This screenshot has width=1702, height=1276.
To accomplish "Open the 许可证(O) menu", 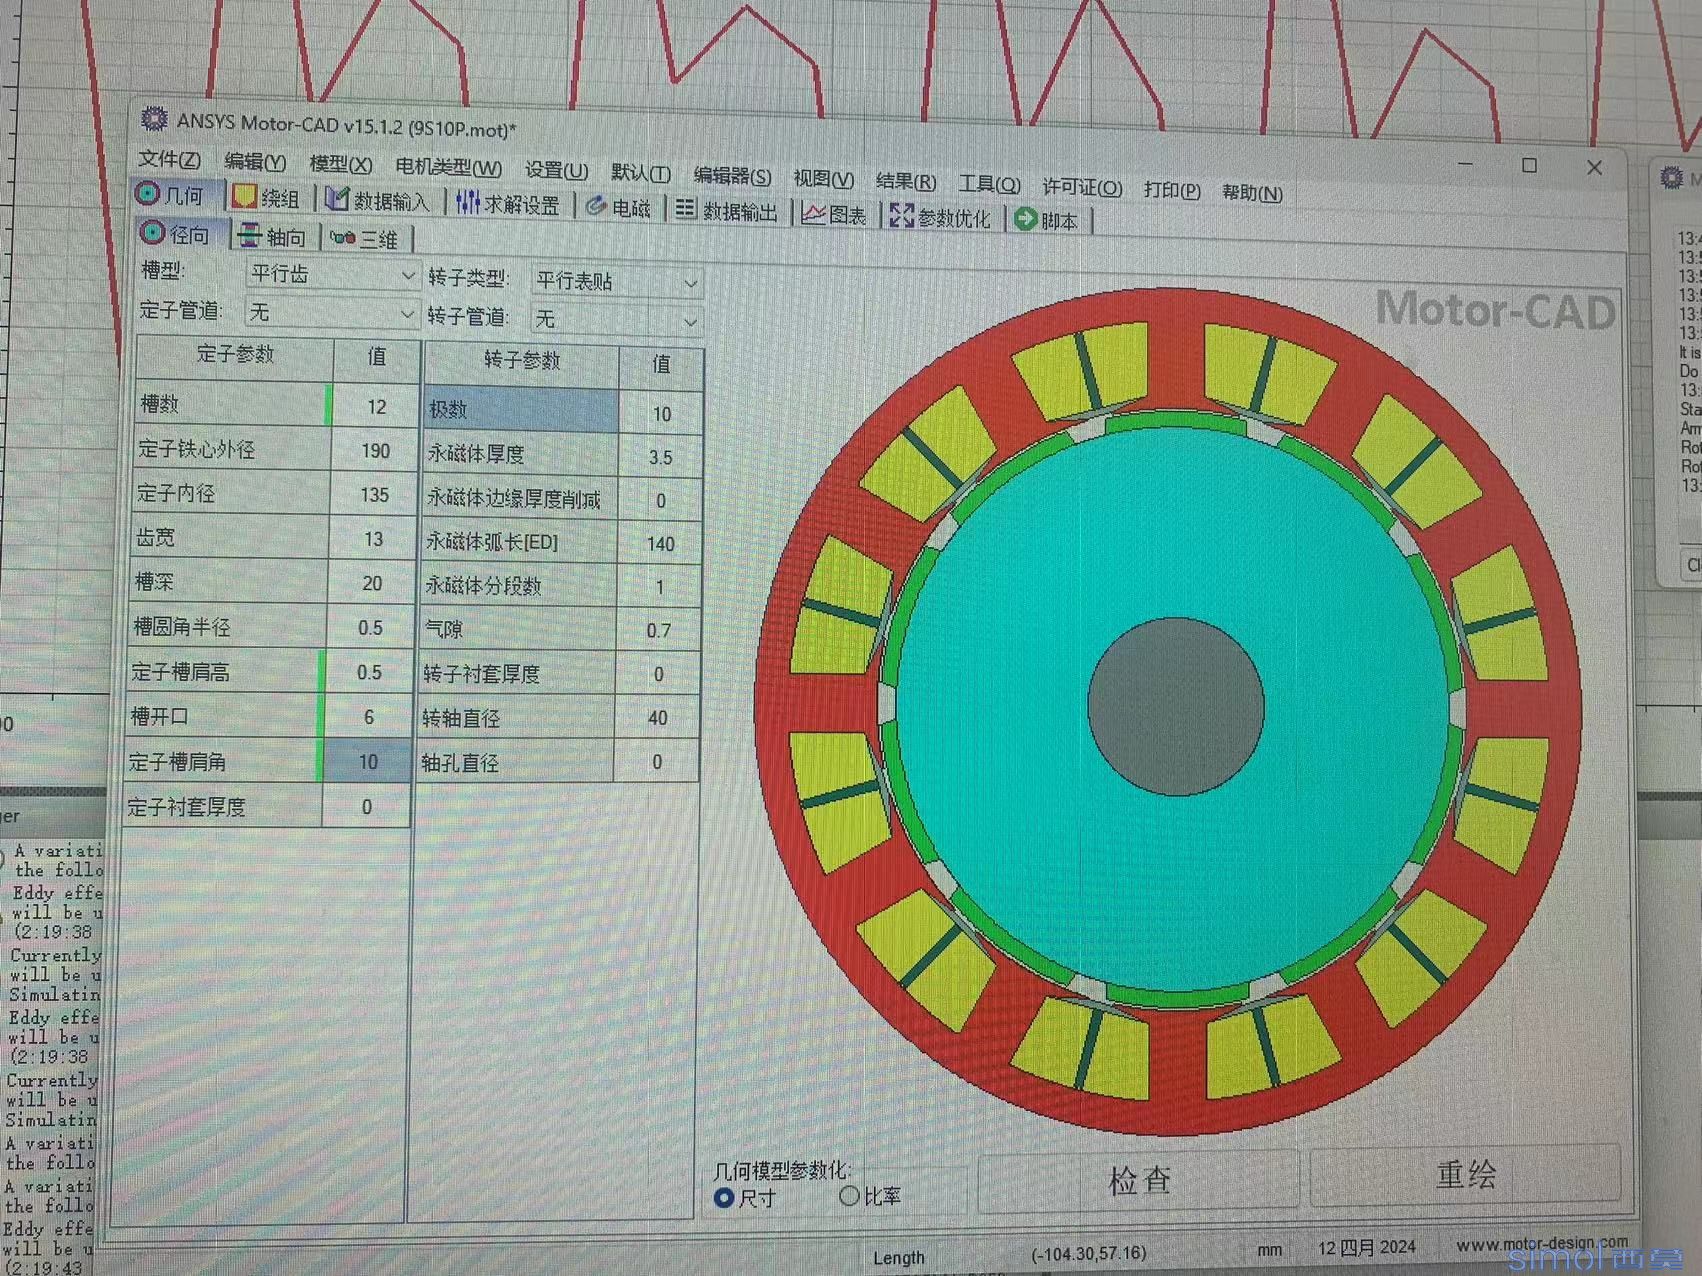I will pyautogui.click(x=1082, y=187).
